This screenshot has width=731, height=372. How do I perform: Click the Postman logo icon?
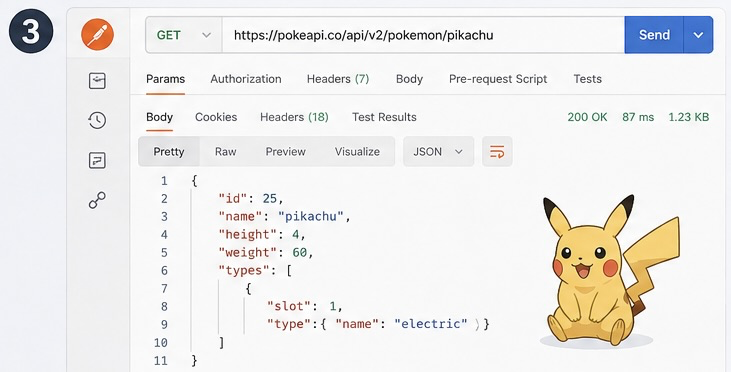pos(97,34)
